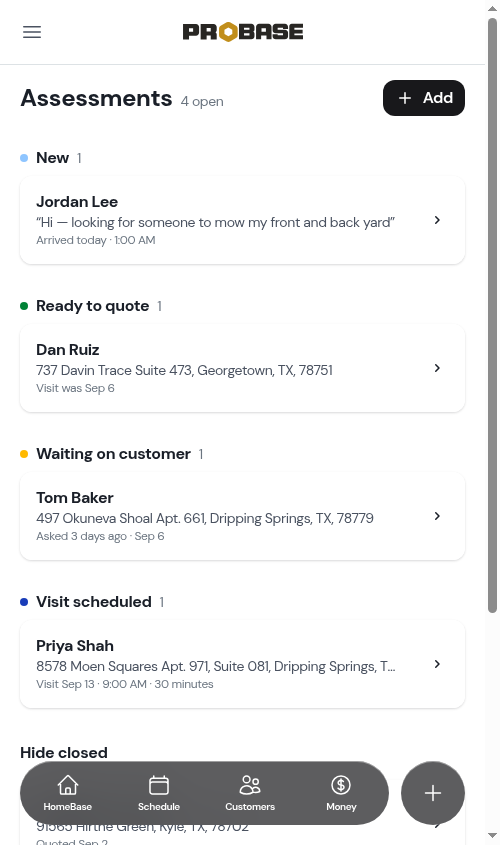Click the Ready to quote section header
This screenshot has height=845, width=500.
coord(91,306)
